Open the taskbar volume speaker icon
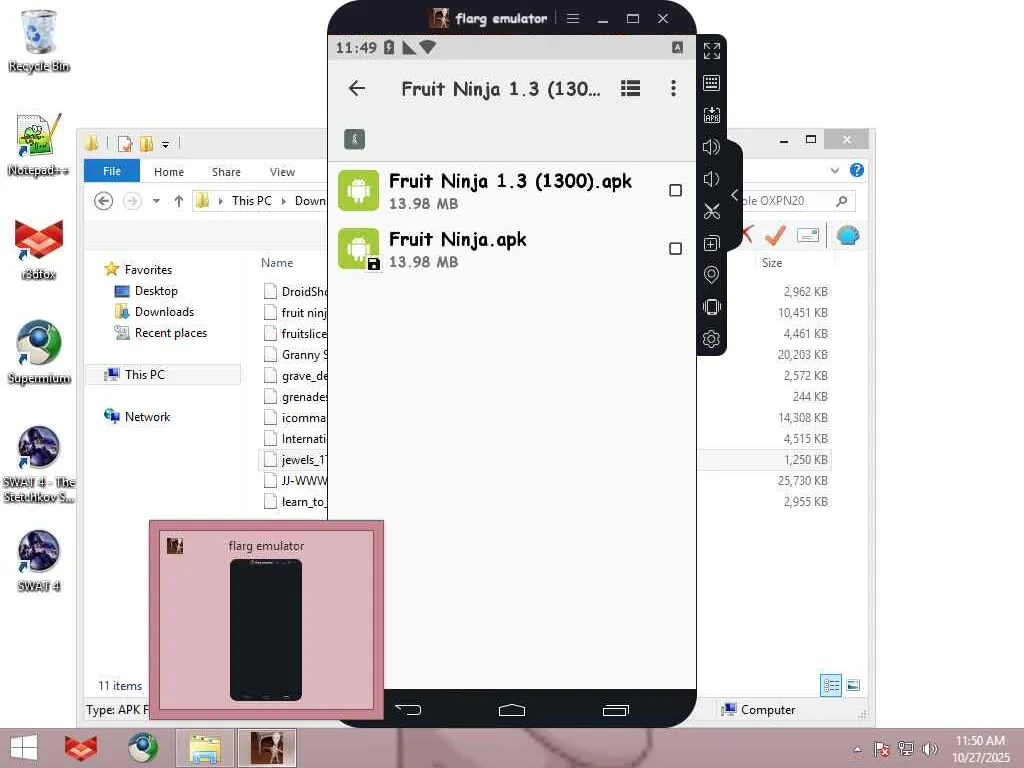 [930, 748]
